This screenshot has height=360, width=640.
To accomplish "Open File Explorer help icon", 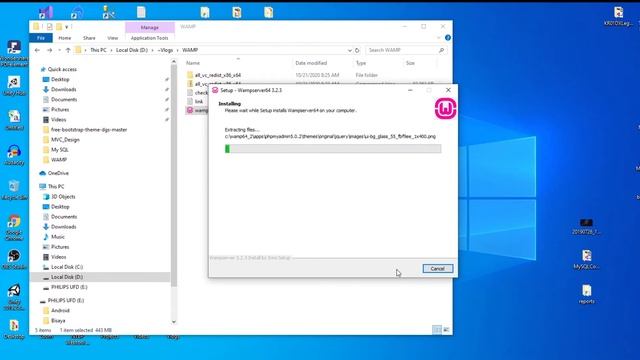I will click(x=448, y=38).
